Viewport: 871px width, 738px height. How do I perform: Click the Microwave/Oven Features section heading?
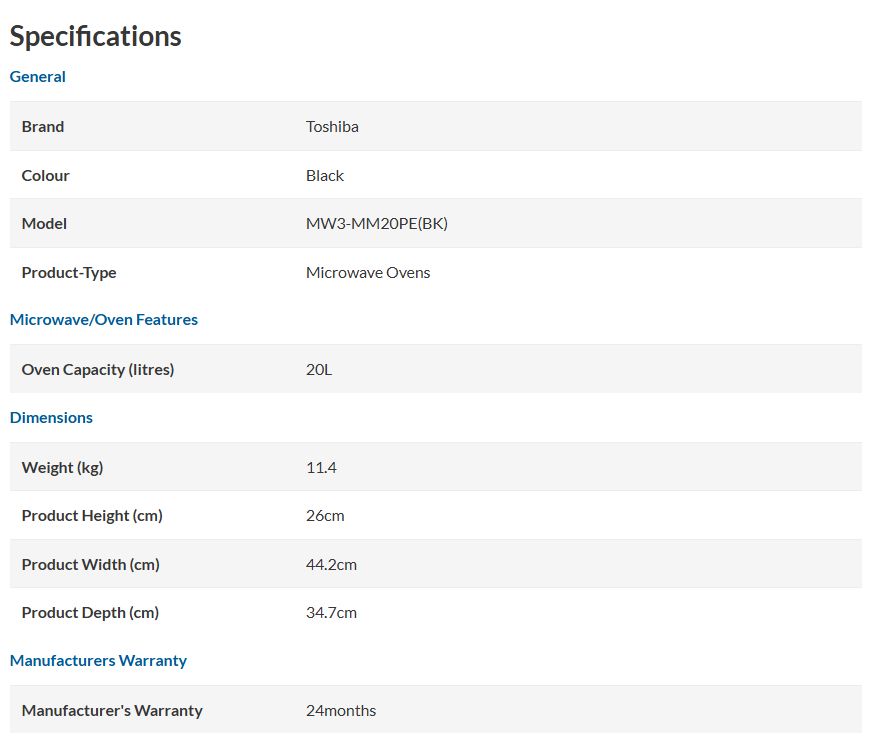point(104,320)
